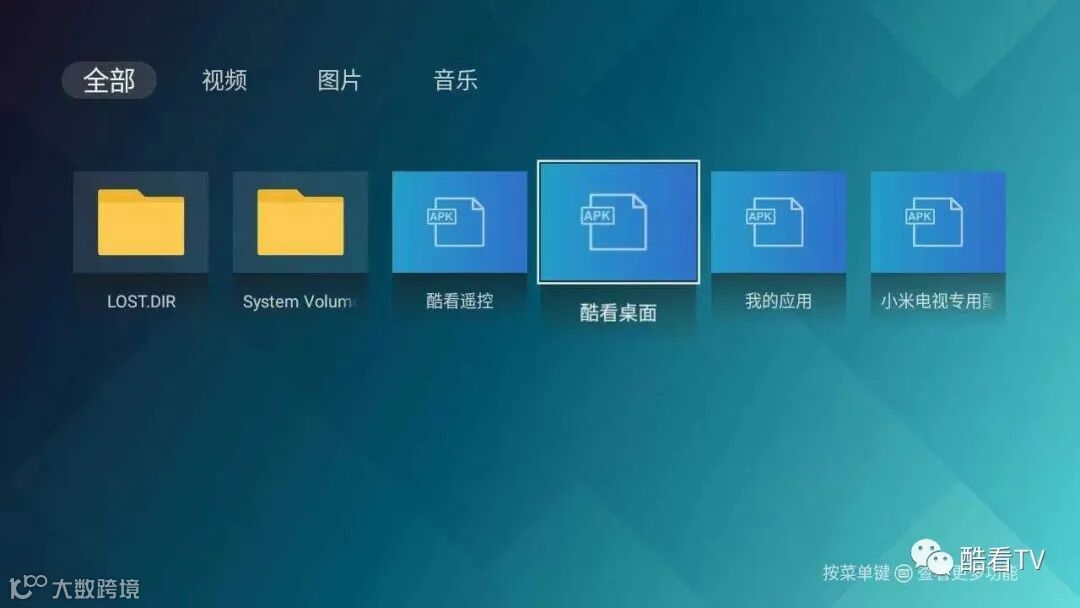Click the 酷看桌面 file name label
Screen dimensions: 1080x608
619,313
